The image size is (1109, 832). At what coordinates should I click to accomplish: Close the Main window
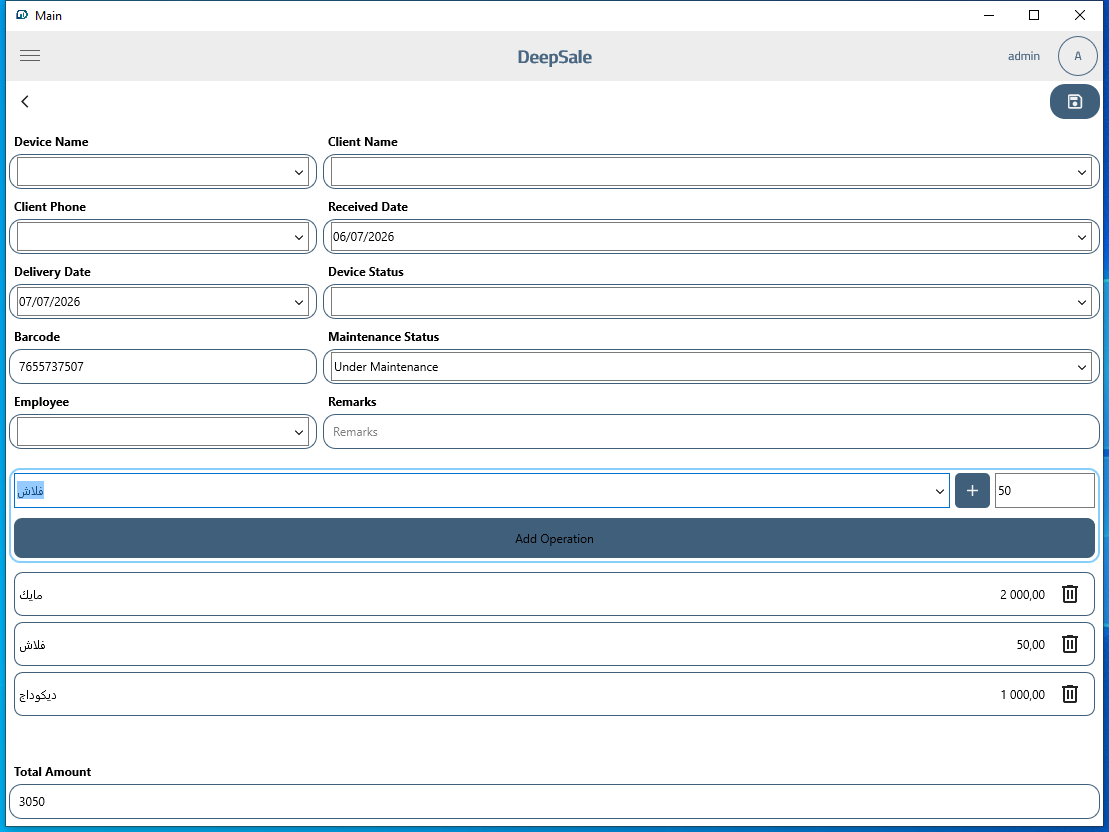click(x=1079, y=15)
